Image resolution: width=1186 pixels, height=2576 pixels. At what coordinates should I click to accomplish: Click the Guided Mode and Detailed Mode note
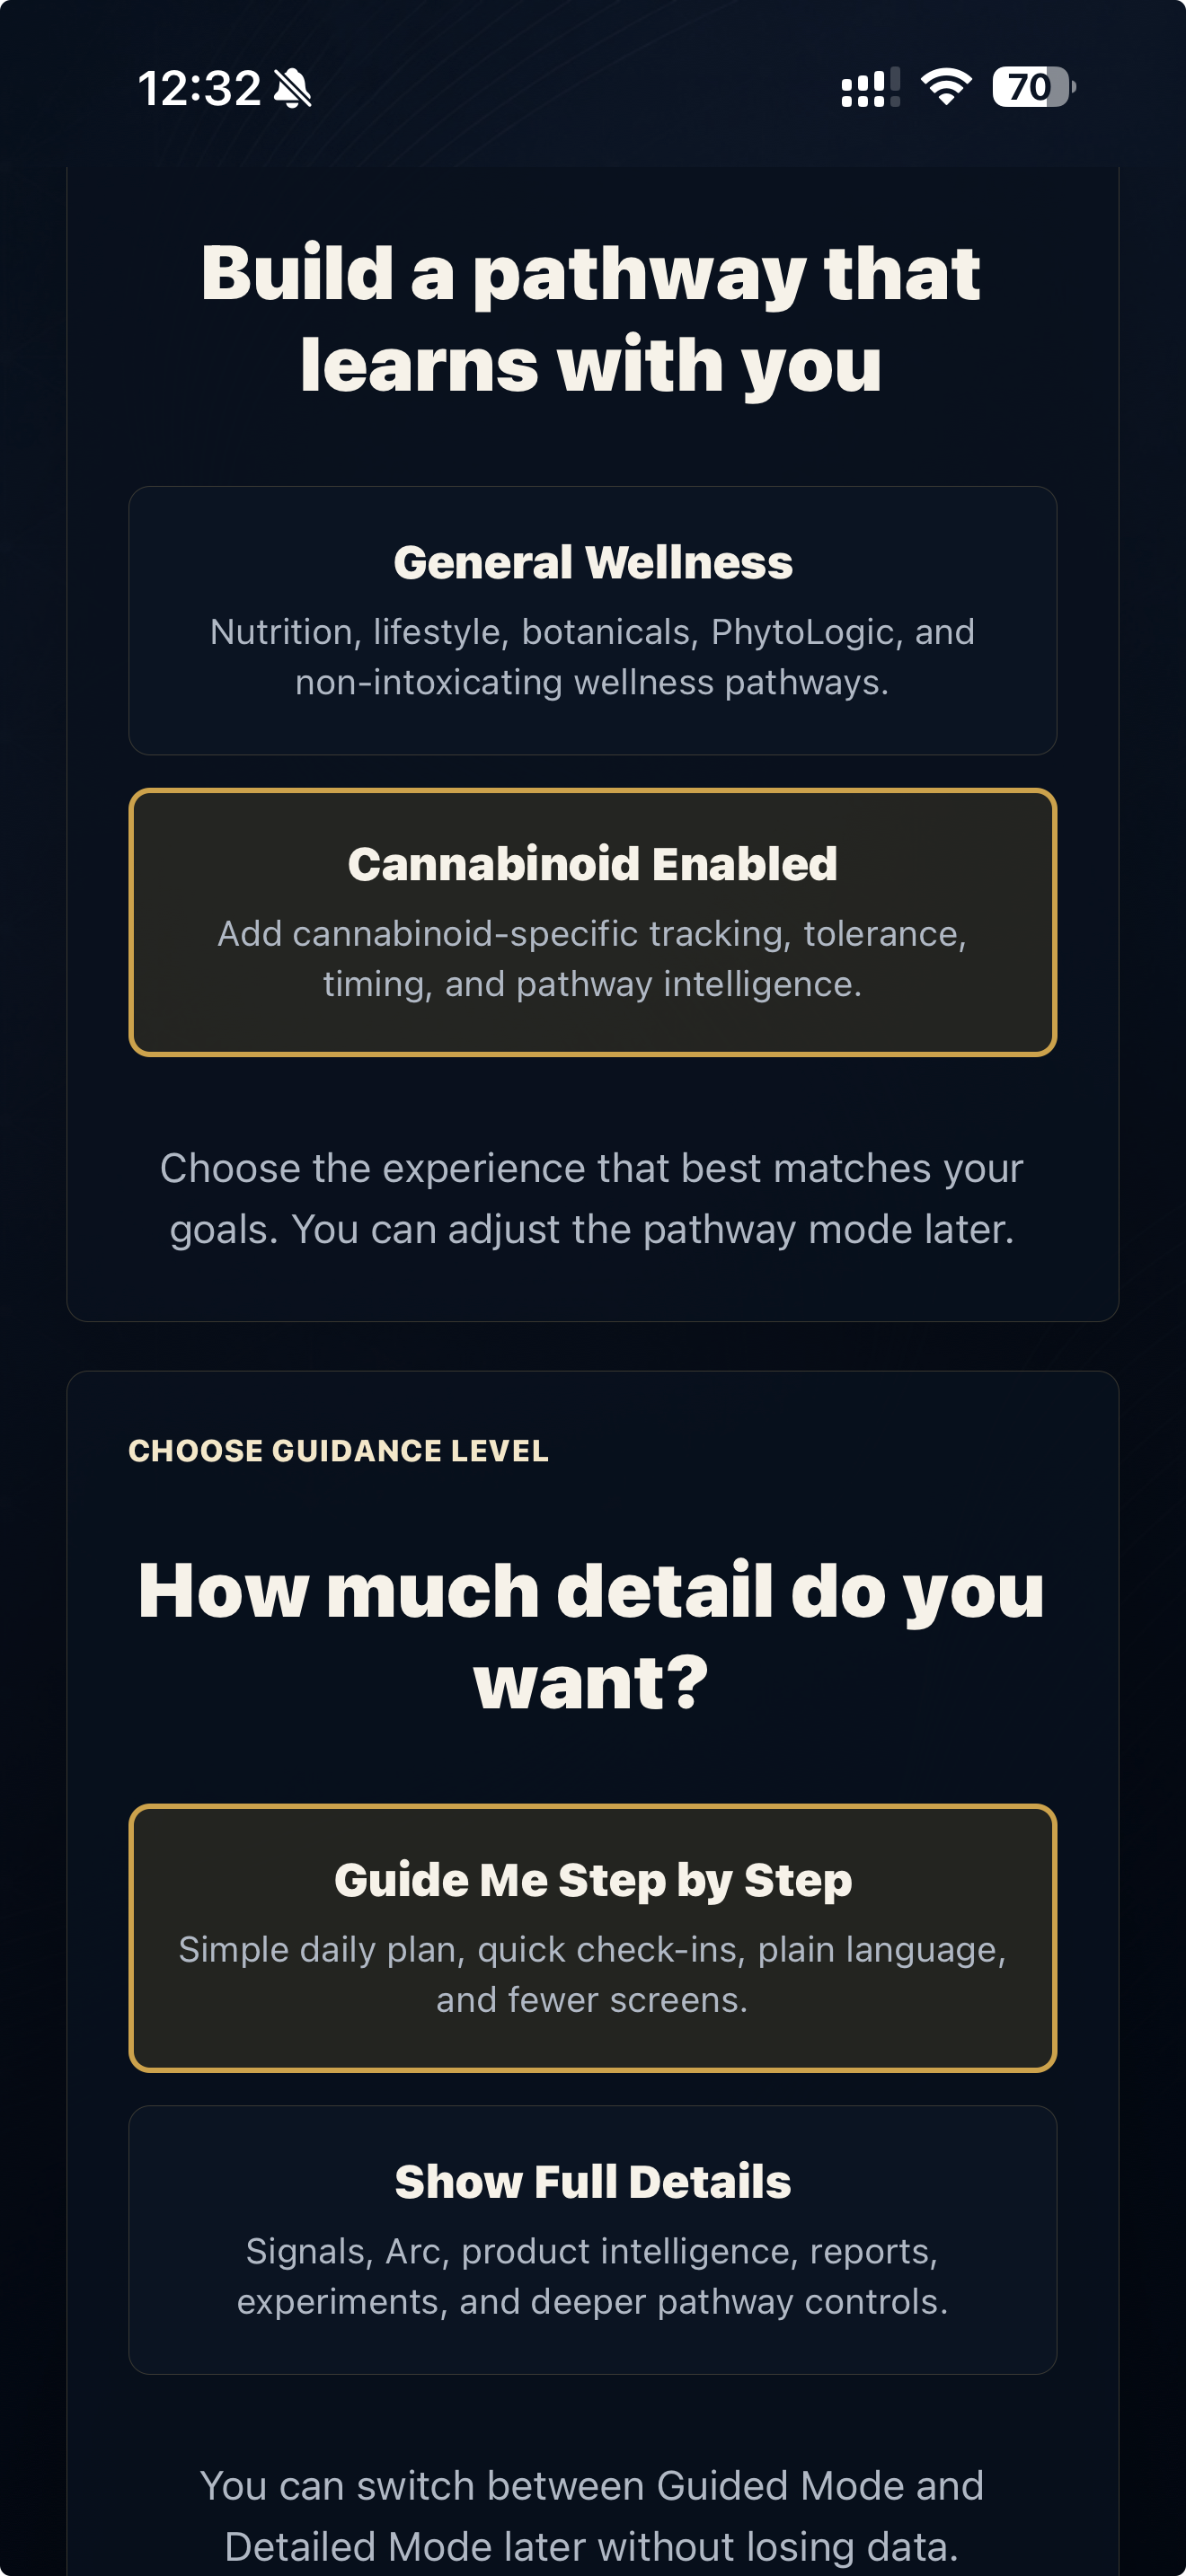click(x=592, y=2515)
